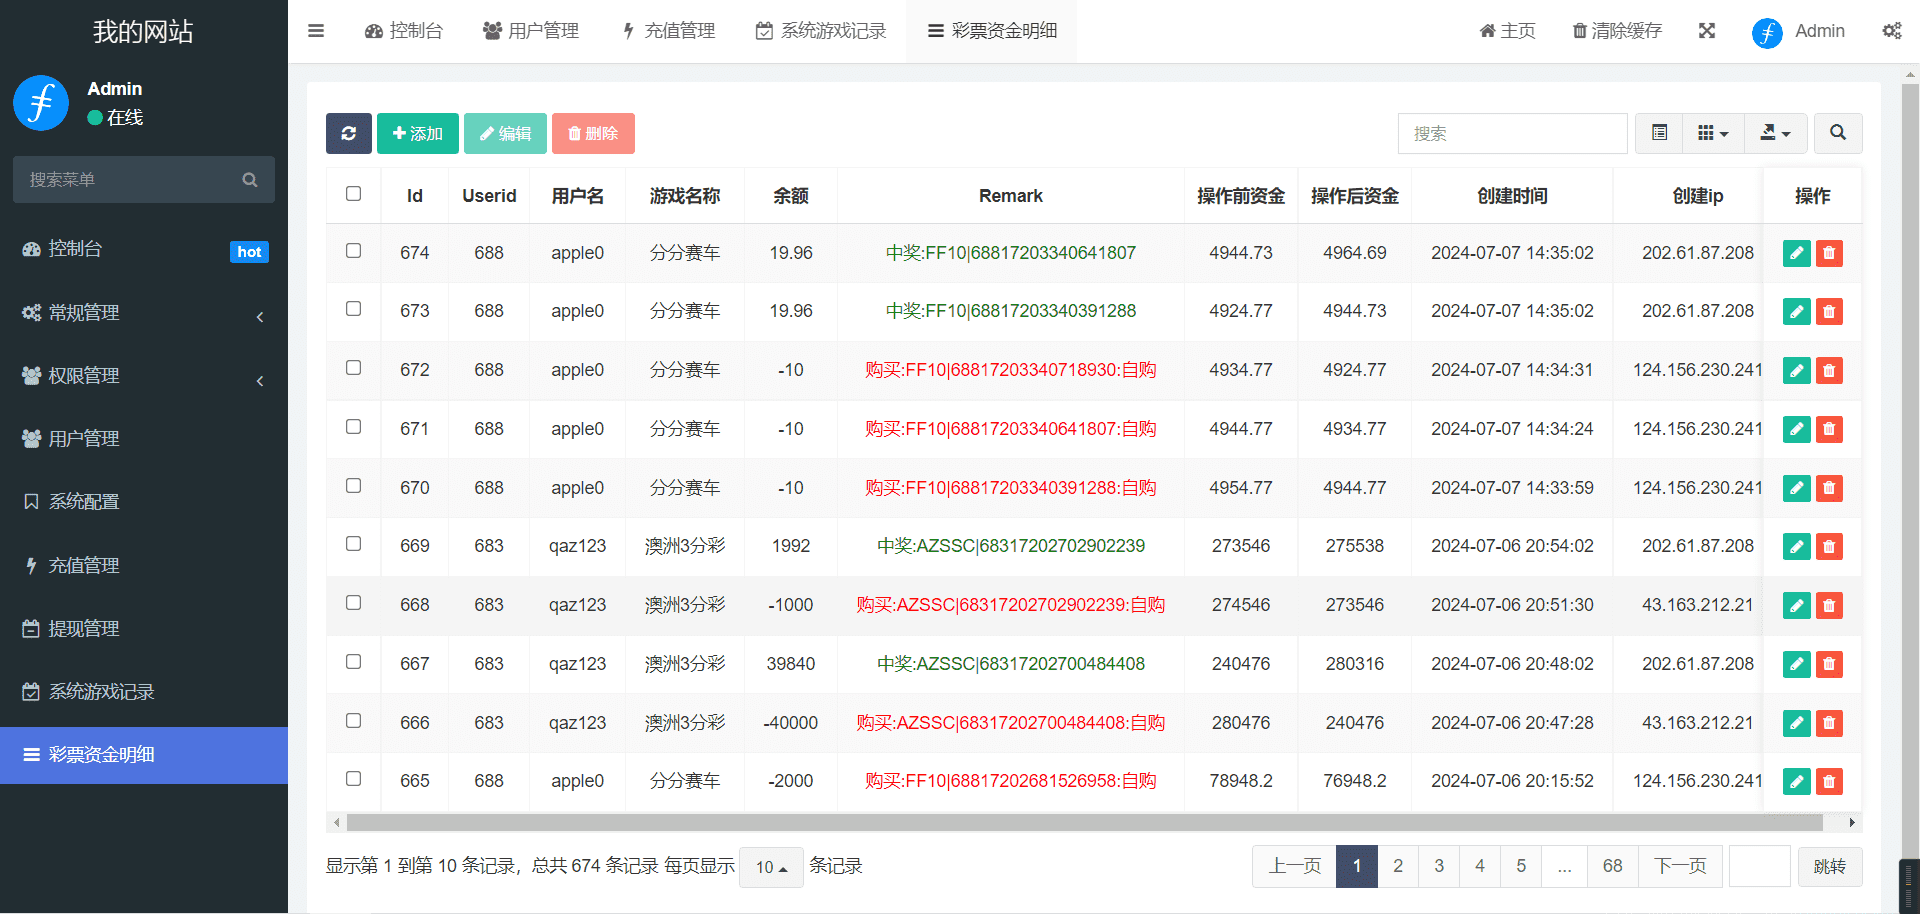Go to page 3 in pagination
This screenshot has width=1920, height=914.
coord(1438,866)
